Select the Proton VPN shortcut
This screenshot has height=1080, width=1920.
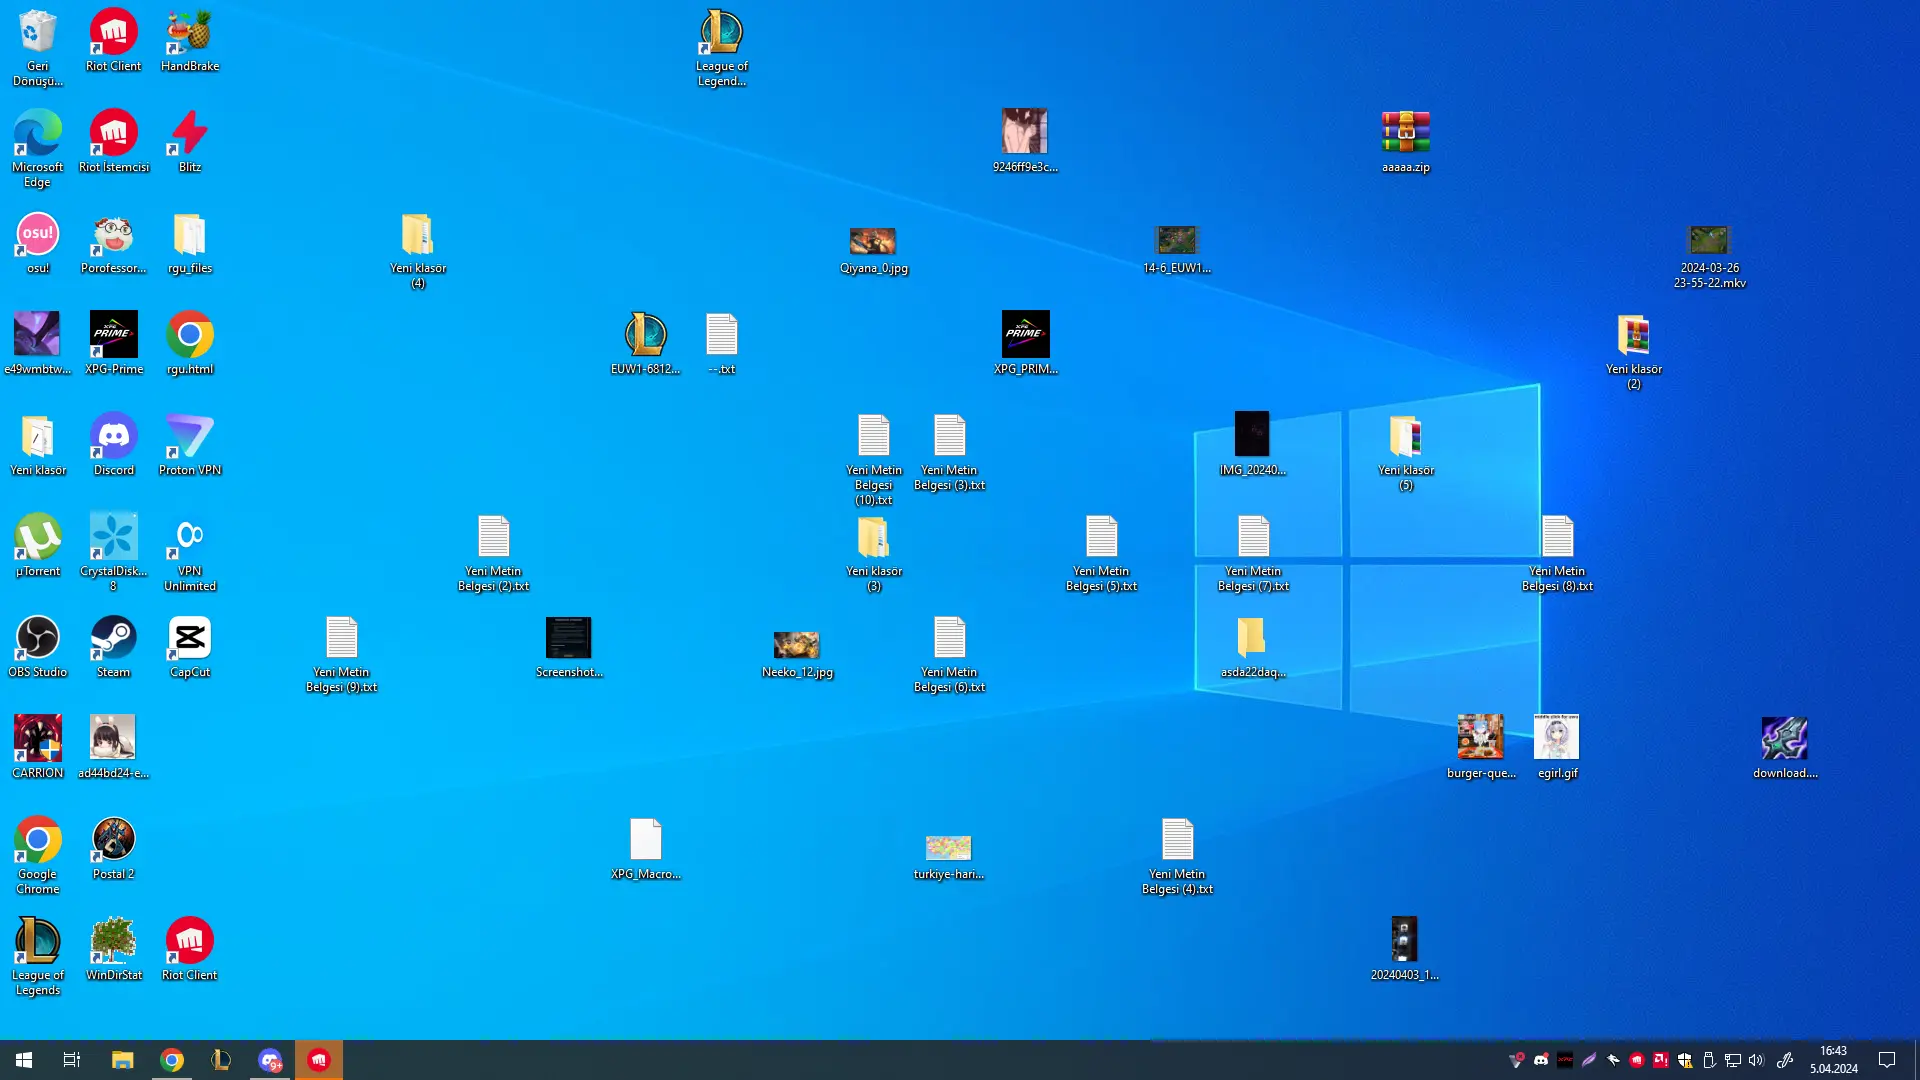190,444
